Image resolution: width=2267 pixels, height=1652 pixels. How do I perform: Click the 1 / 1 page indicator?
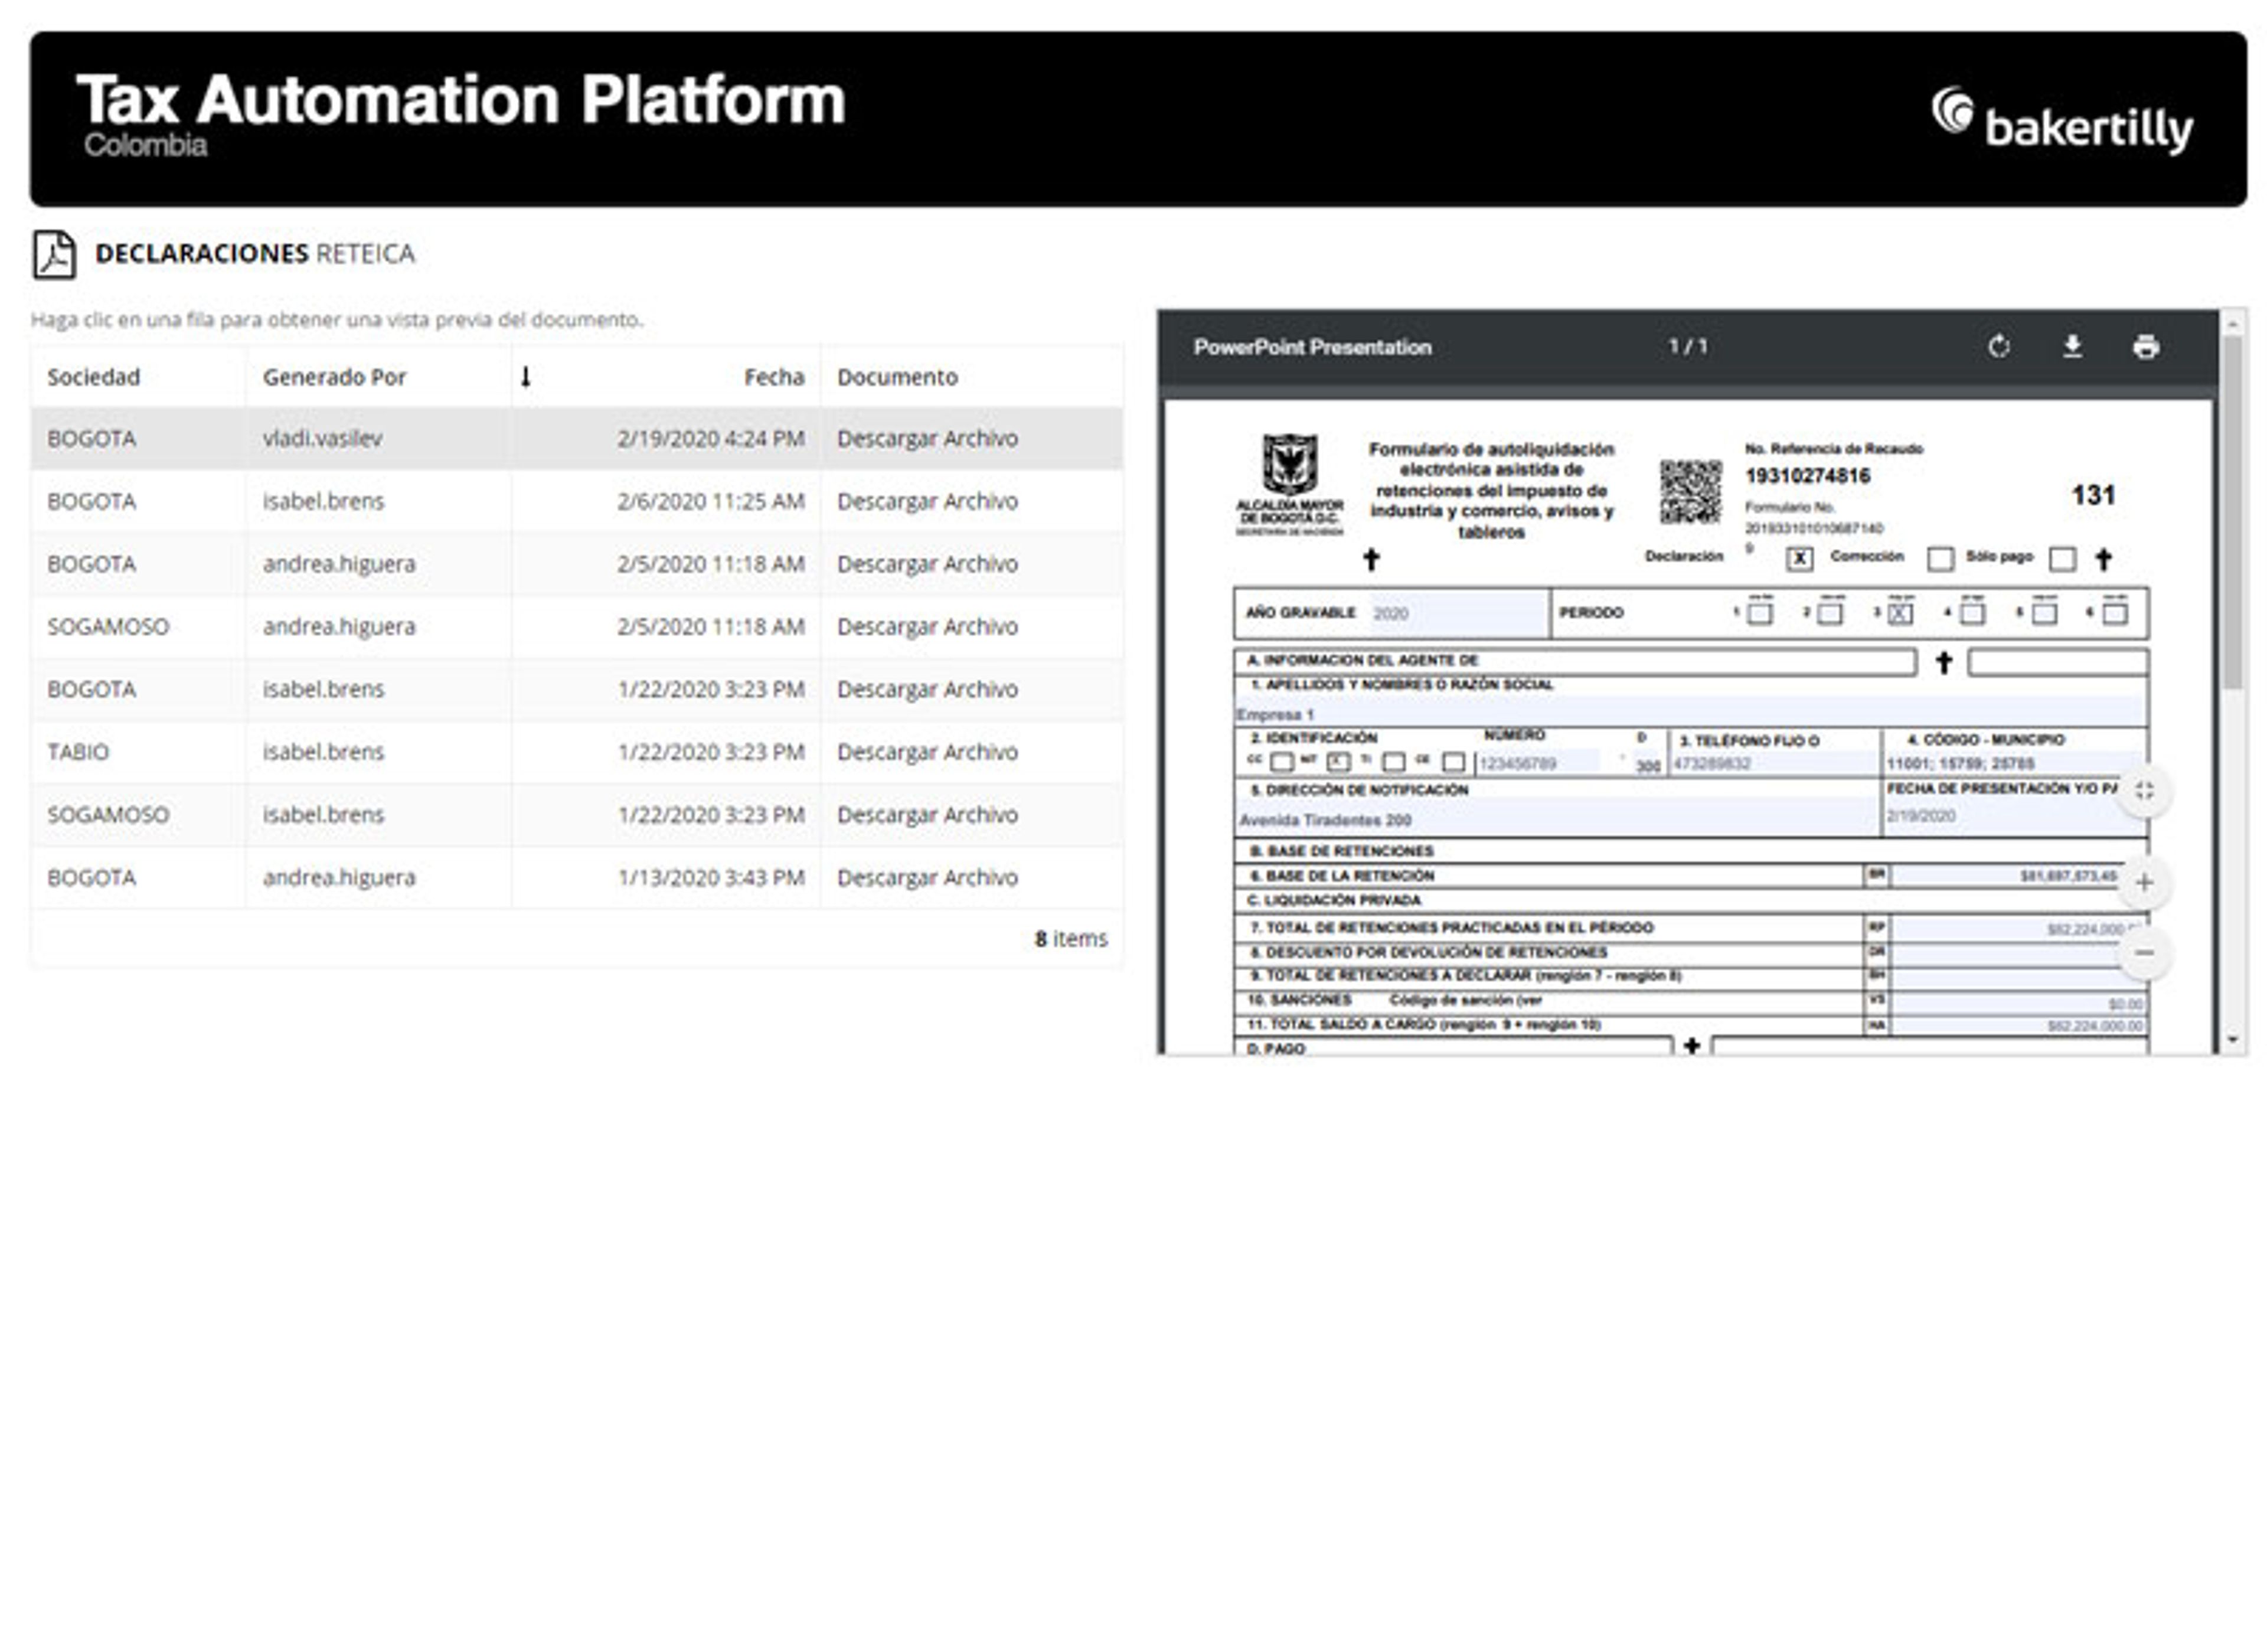tap(1688, 346)
